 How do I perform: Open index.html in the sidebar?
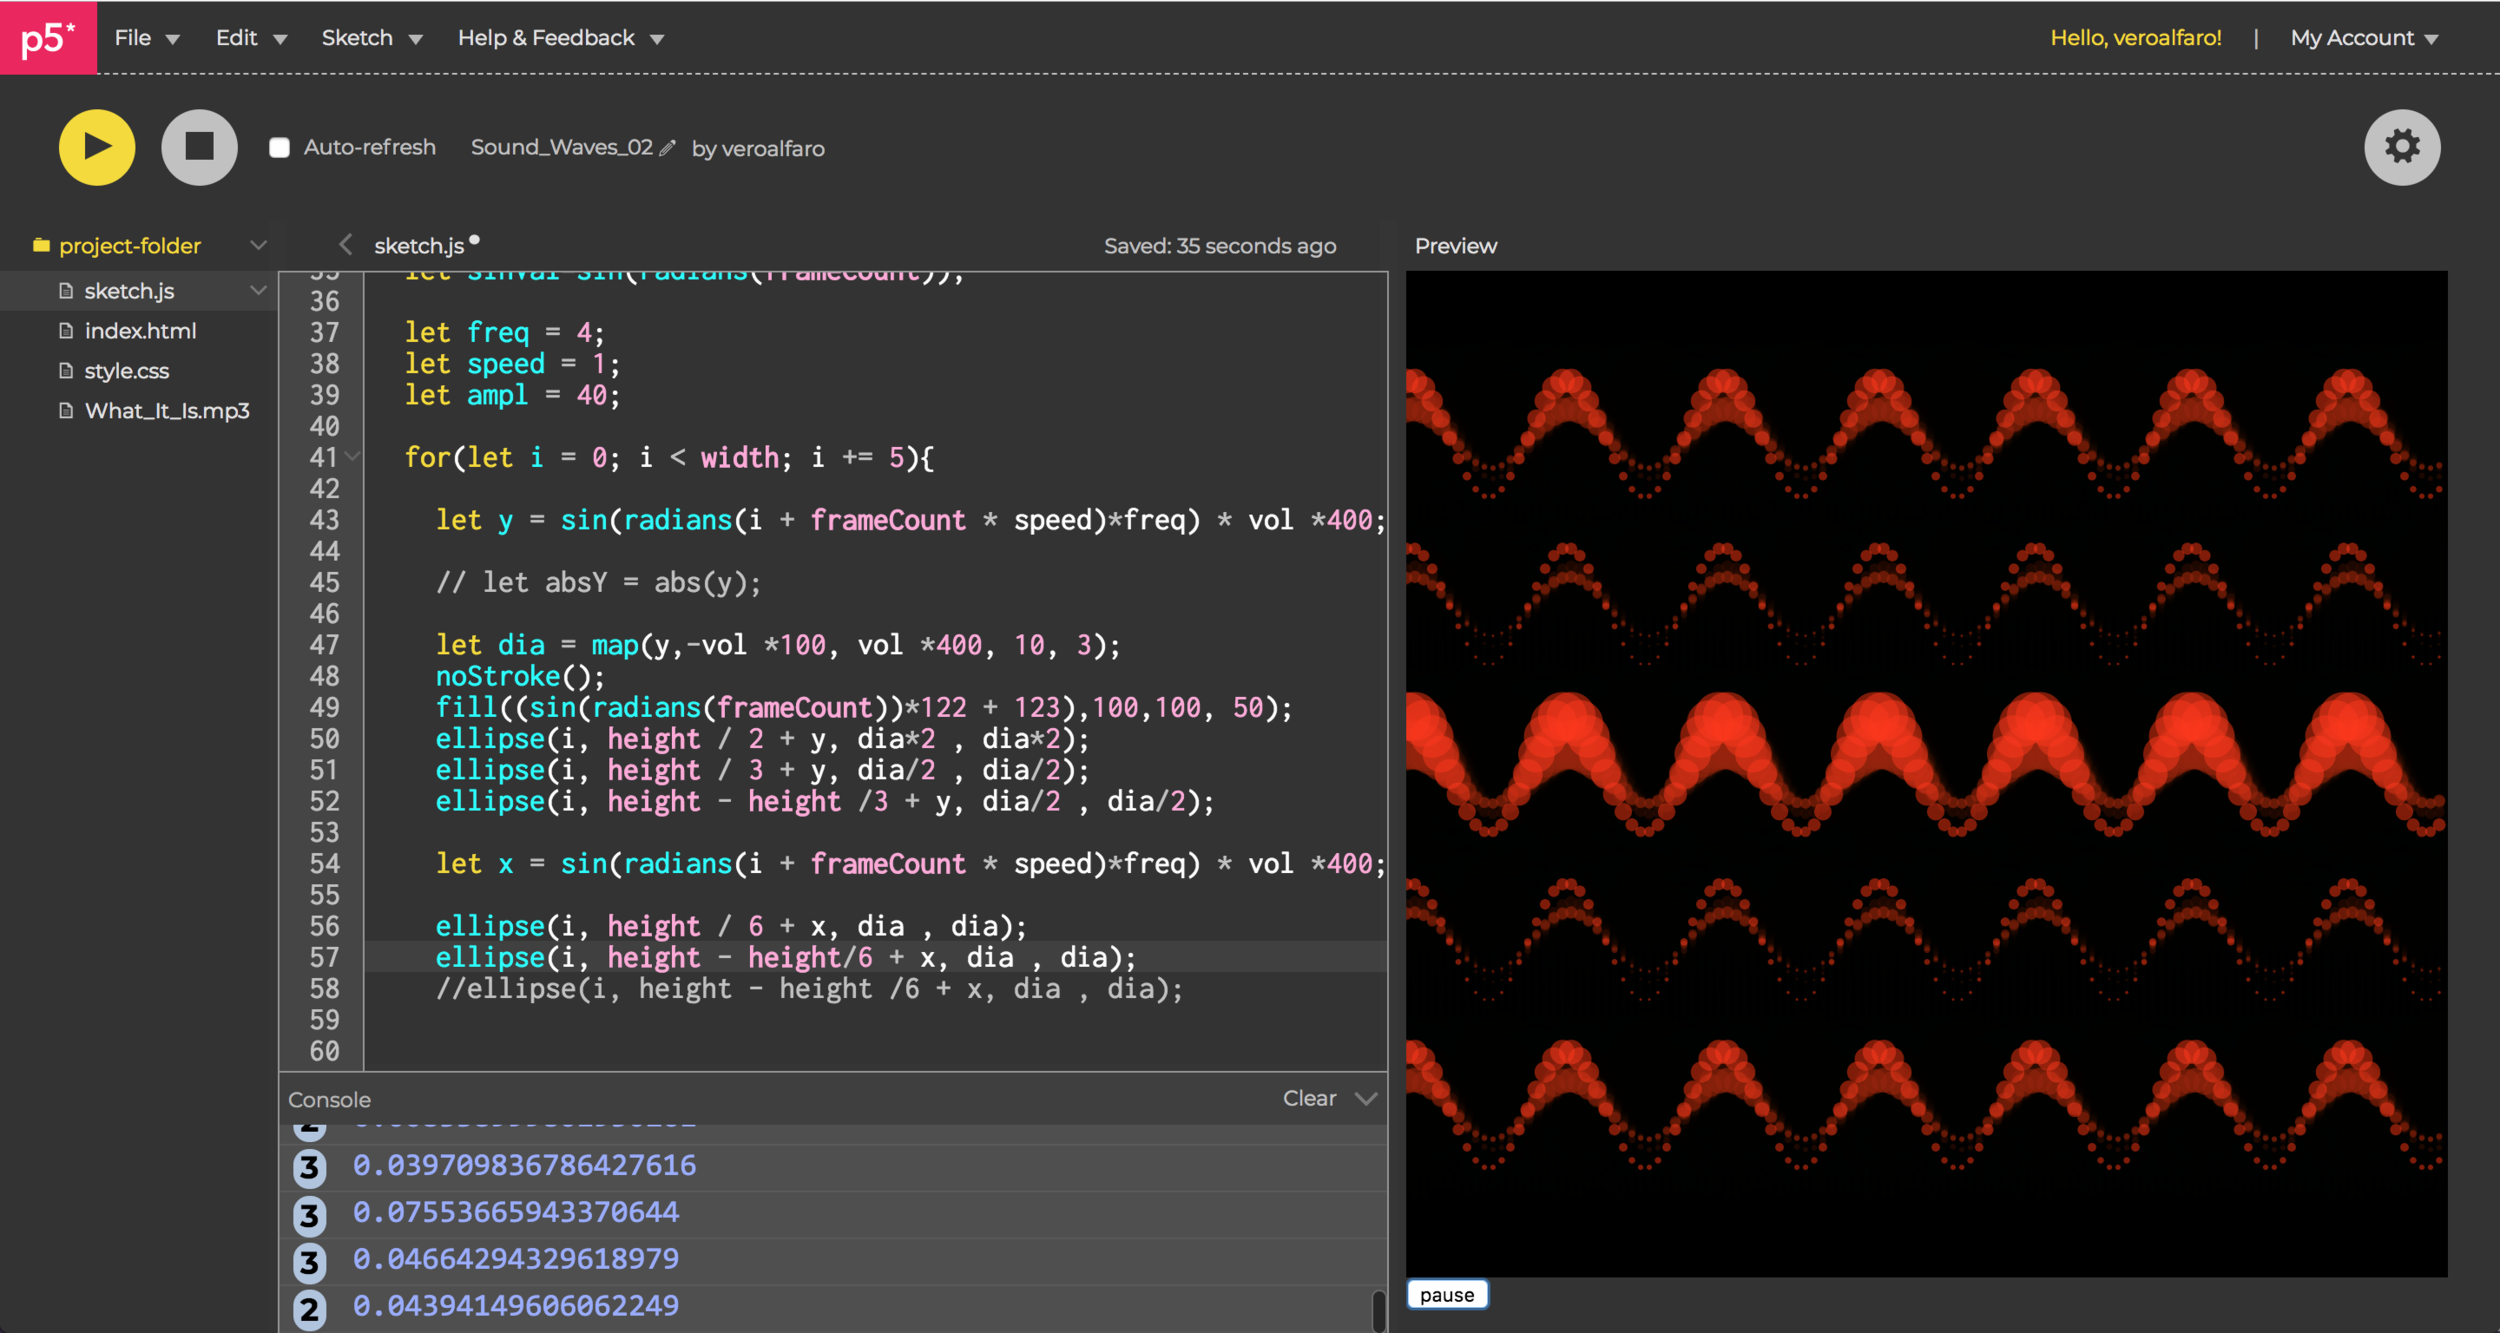[140, 331]
